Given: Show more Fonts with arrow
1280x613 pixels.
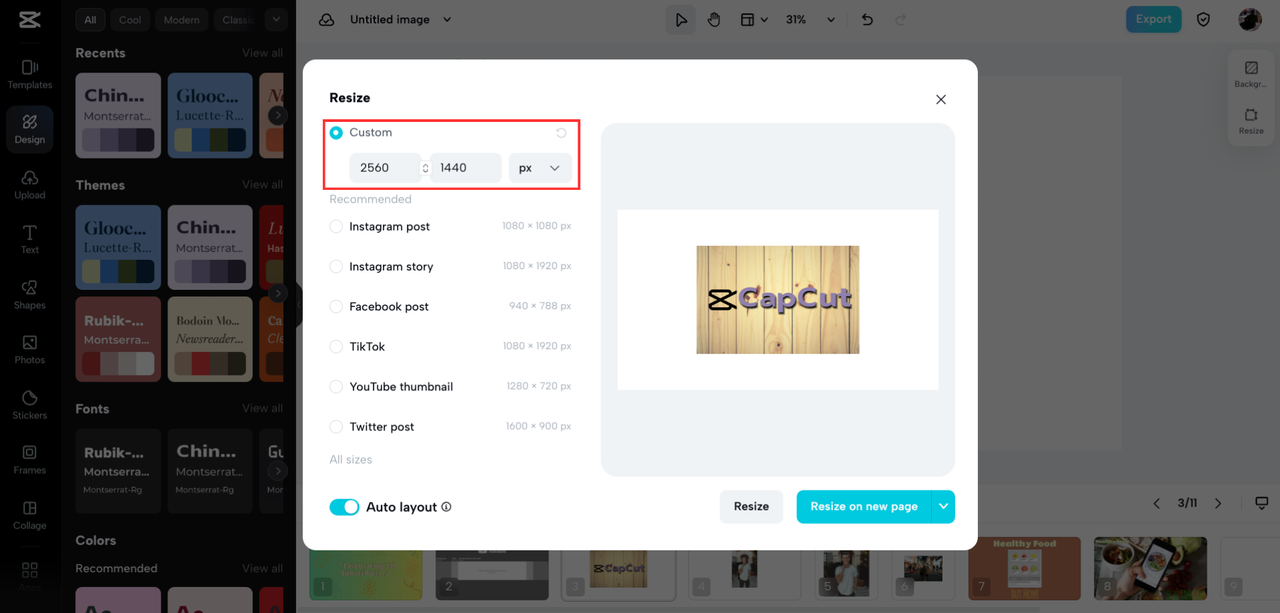Looking at the screenshot, I should (278, 470).
